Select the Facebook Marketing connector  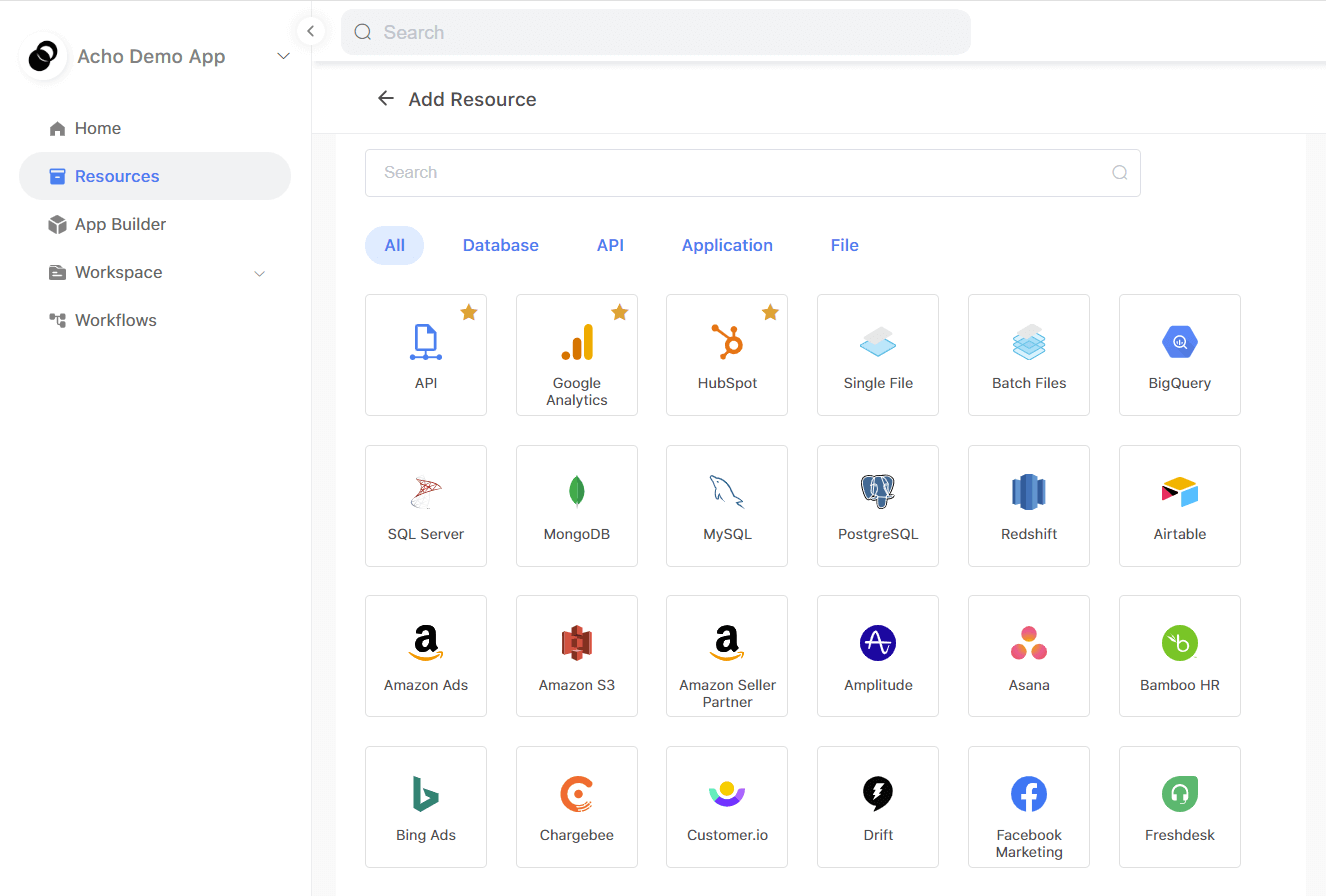click(1029, 807)
